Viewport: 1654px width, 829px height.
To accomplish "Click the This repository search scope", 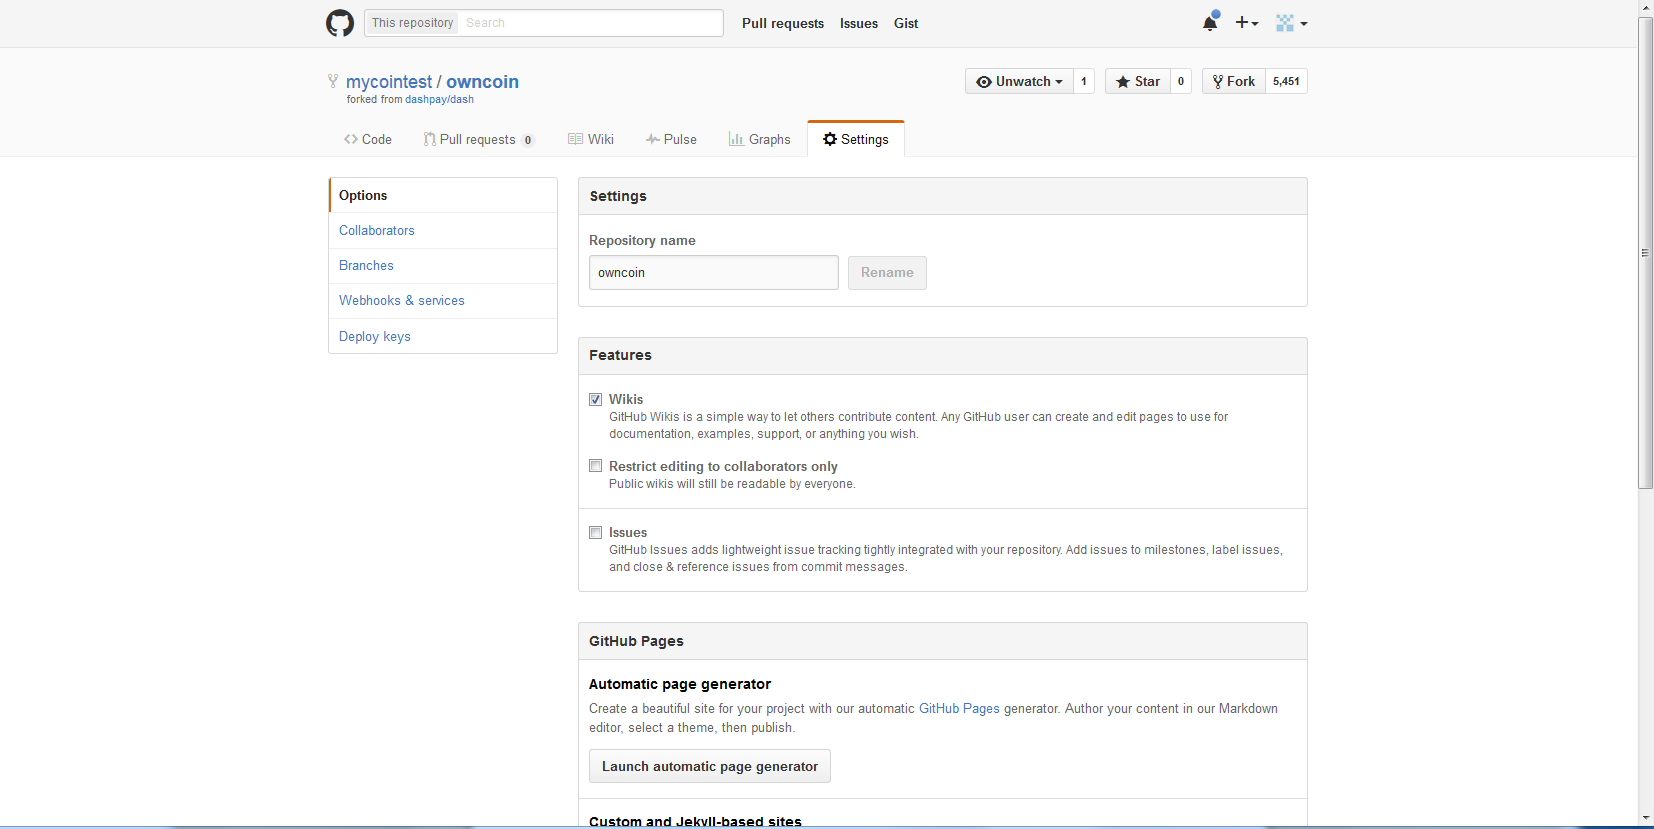I will coord(412,23).
